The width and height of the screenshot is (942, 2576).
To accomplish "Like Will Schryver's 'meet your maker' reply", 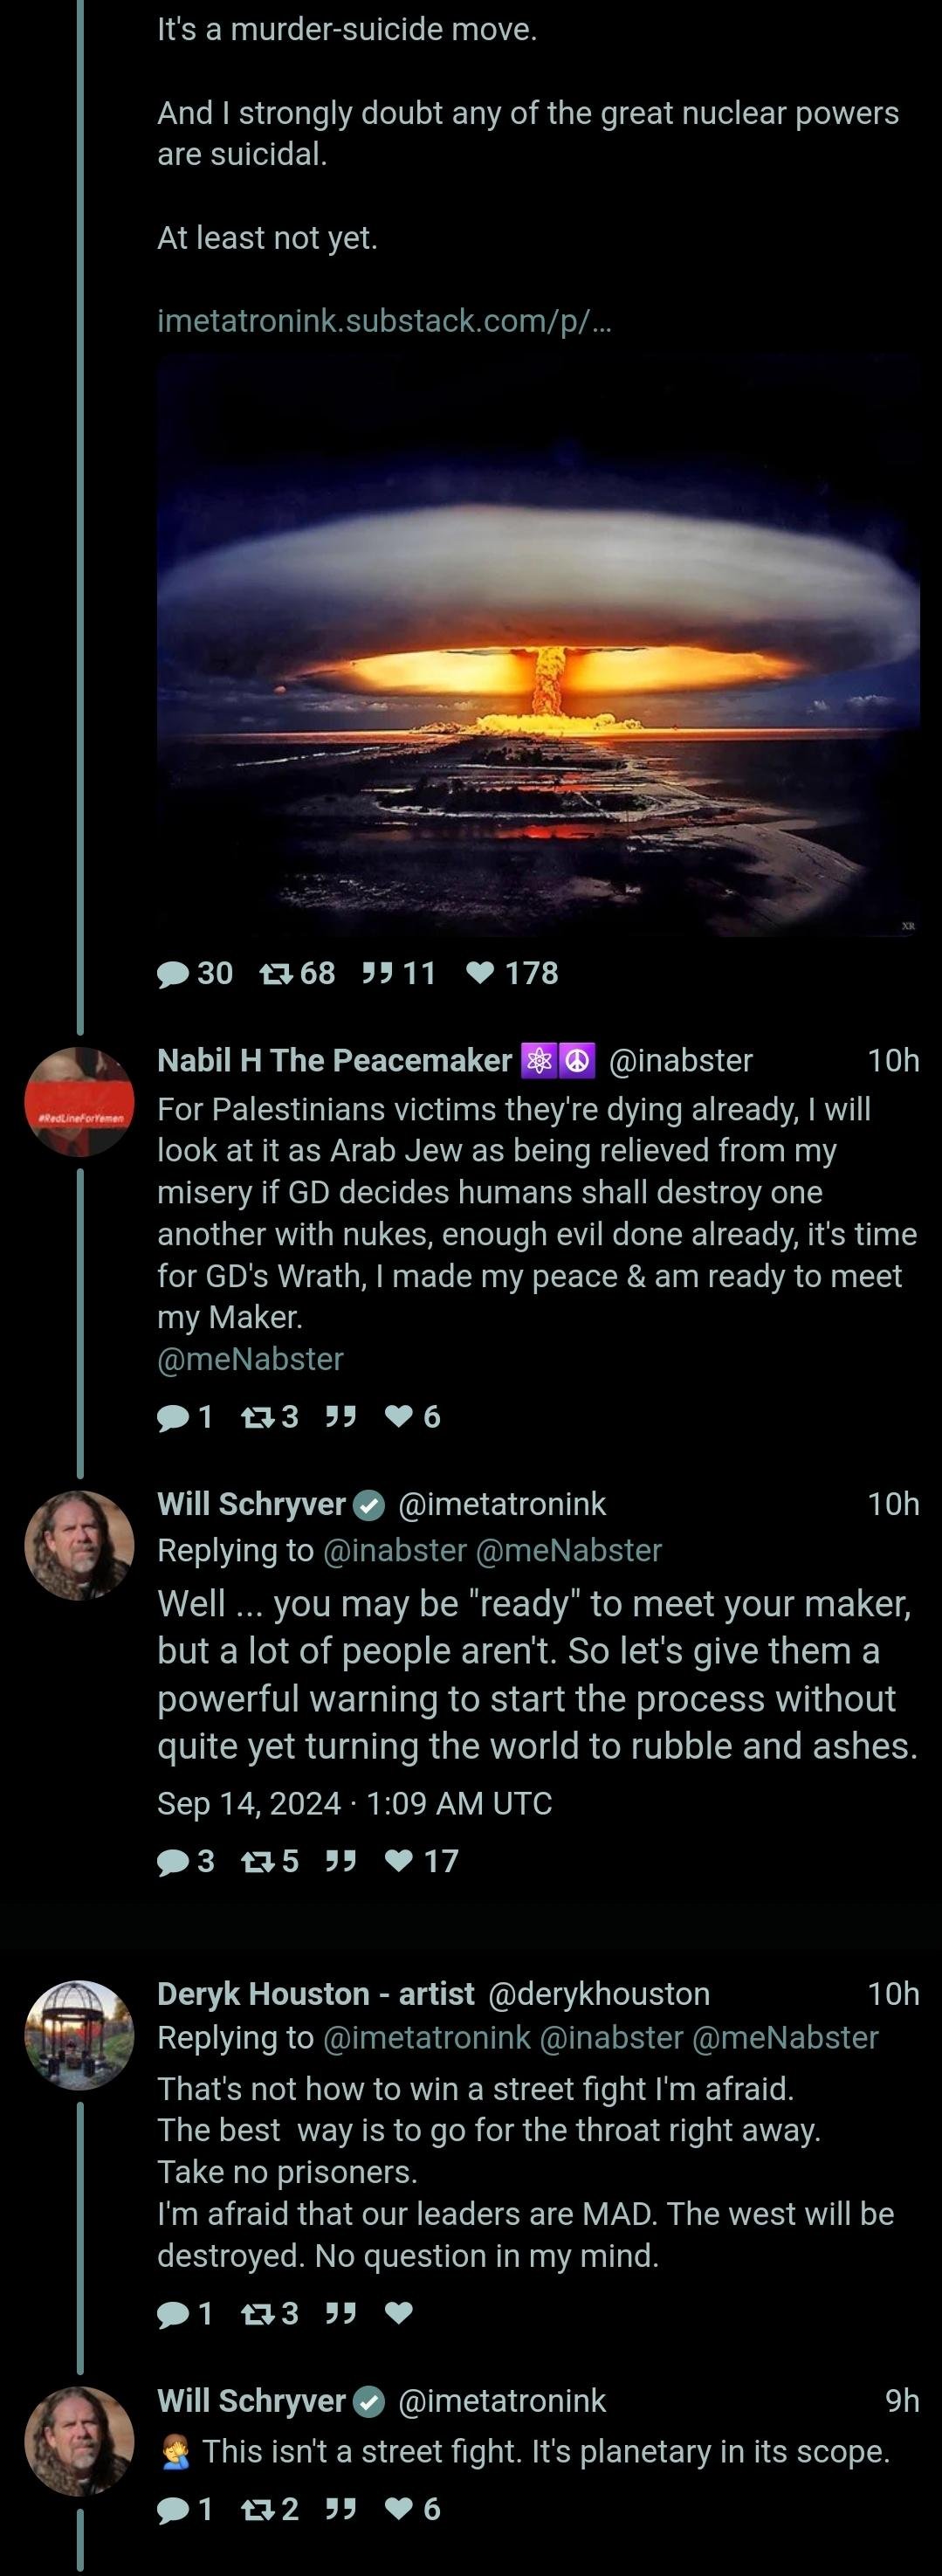I will click(x=399, y=1861).
